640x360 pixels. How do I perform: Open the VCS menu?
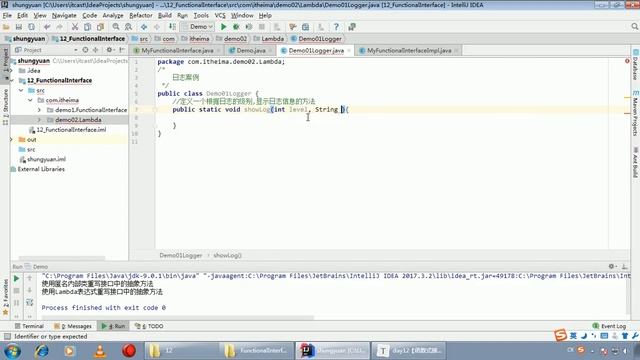(x=220, y=16)
